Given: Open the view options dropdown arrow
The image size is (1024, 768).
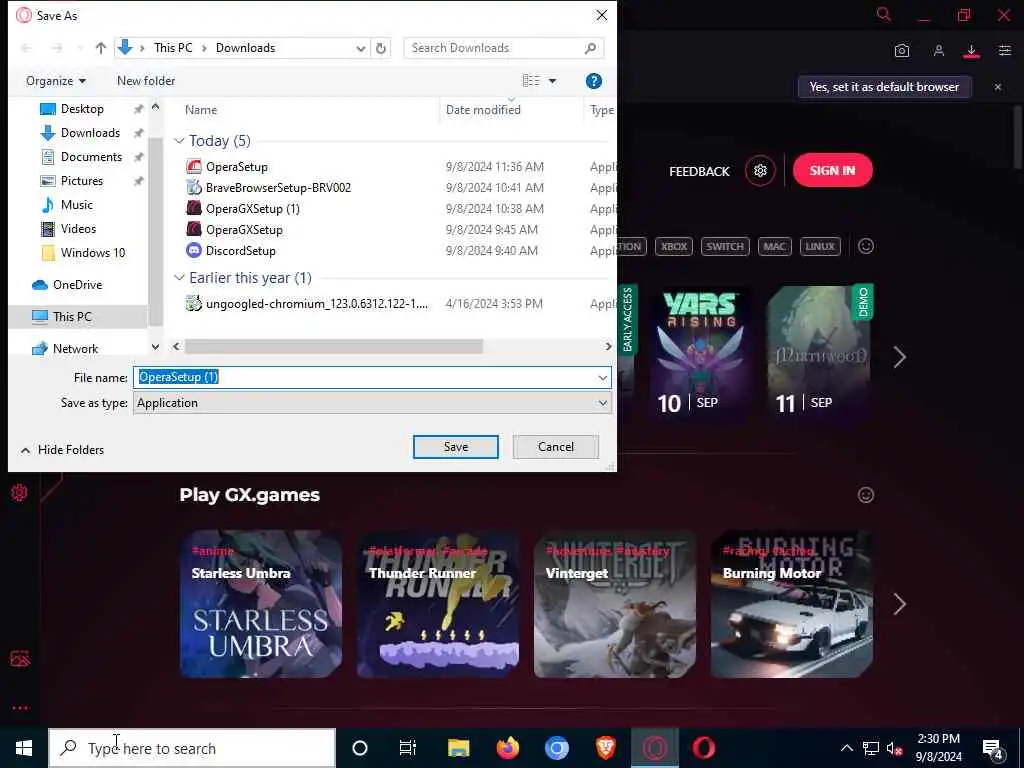Looking at the screenshot, I should [552, 81].
